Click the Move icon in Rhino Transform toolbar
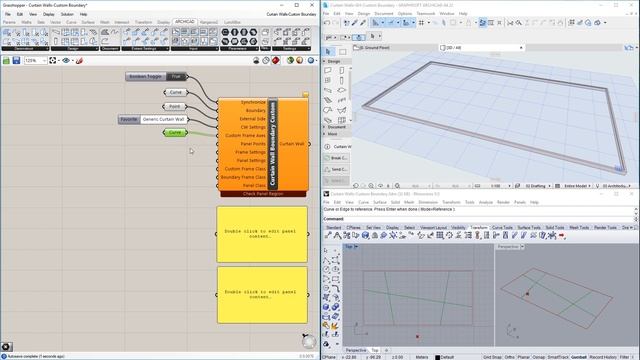Screen dimensions: 640x360 coord(329,236)
